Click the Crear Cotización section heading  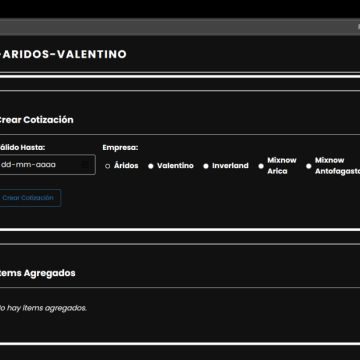(x=36, y=120)
